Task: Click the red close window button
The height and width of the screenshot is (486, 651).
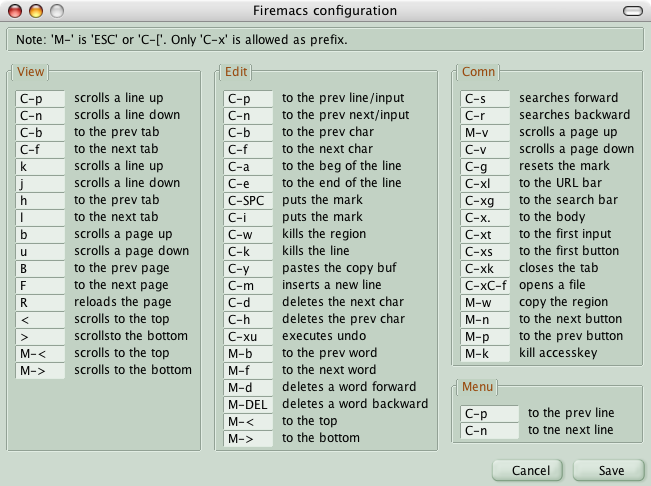Action: (15, 11)
